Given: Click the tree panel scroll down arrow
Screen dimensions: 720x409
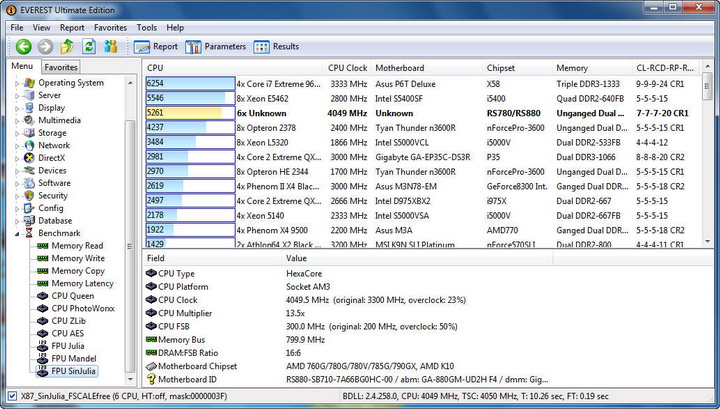Looking at the screenshot, I should tap(130, 379).
